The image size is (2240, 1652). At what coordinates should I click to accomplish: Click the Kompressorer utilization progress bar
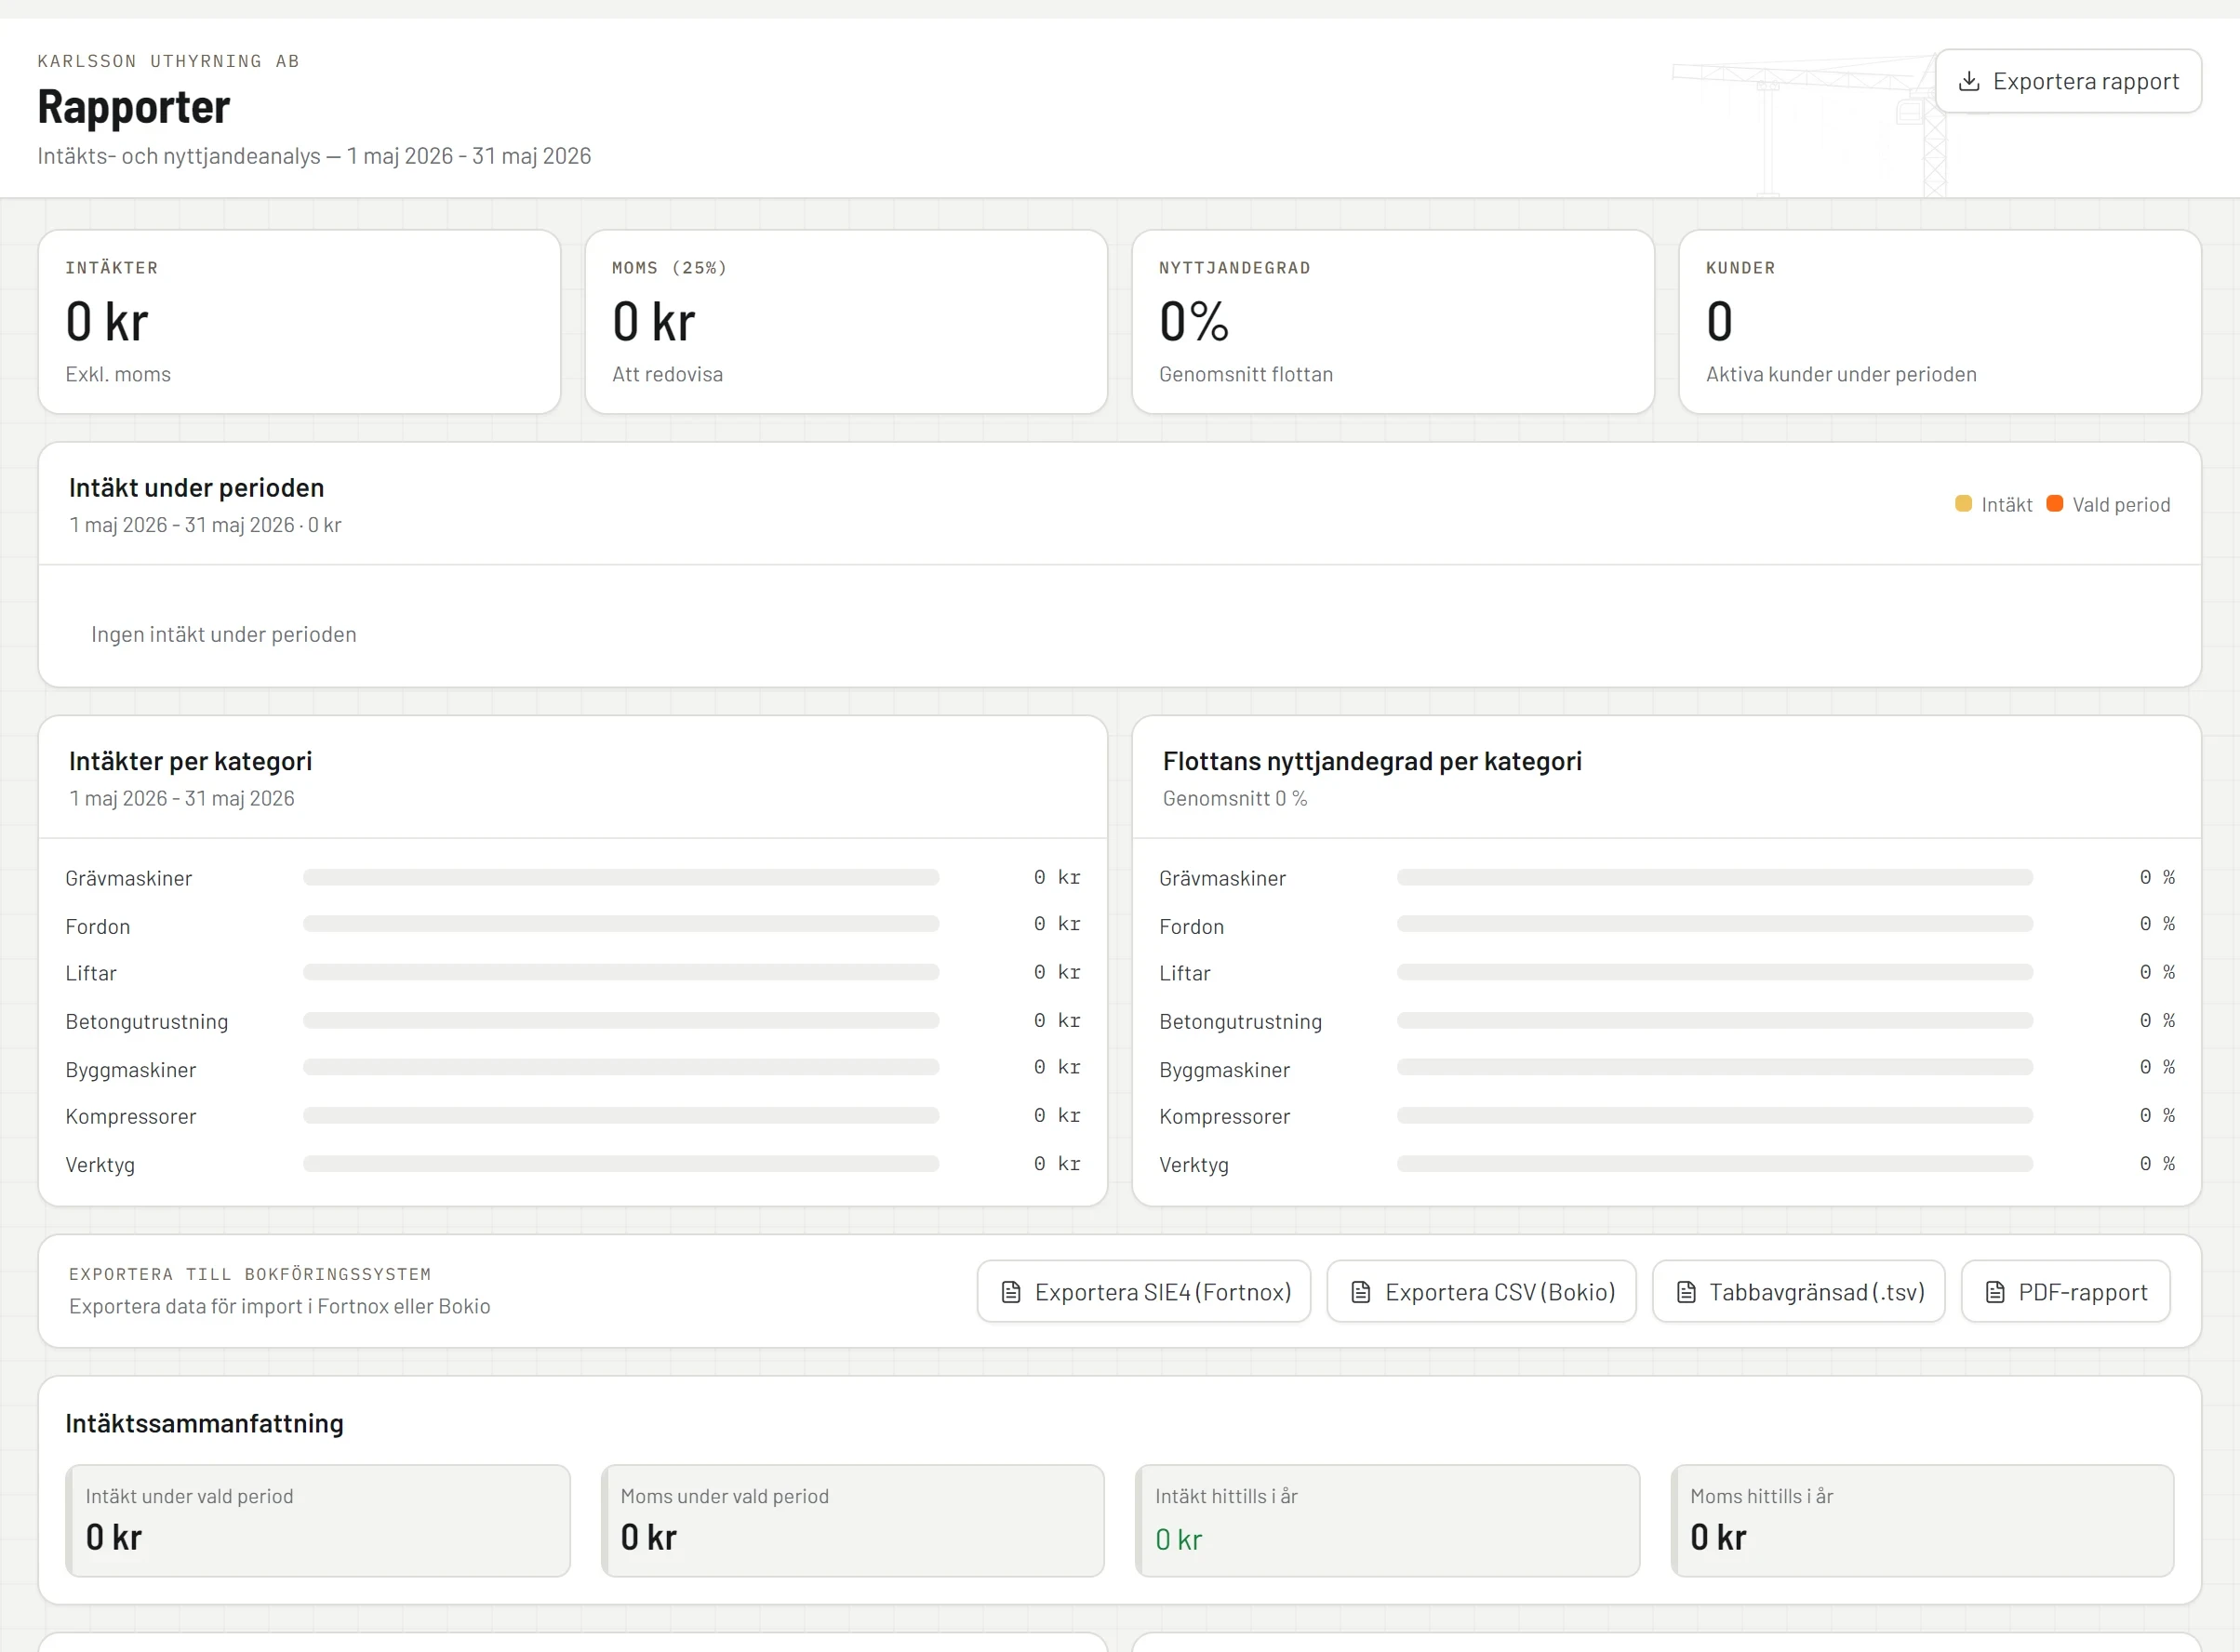[x=1715, y=1115]
